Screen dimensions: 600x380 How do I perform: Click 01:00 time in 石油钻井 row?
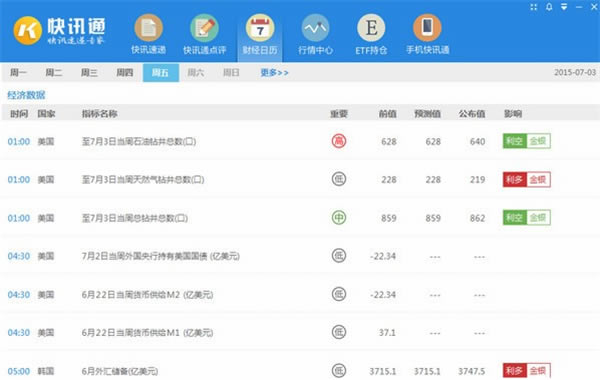pyautogui.click(x=19, y=142)
